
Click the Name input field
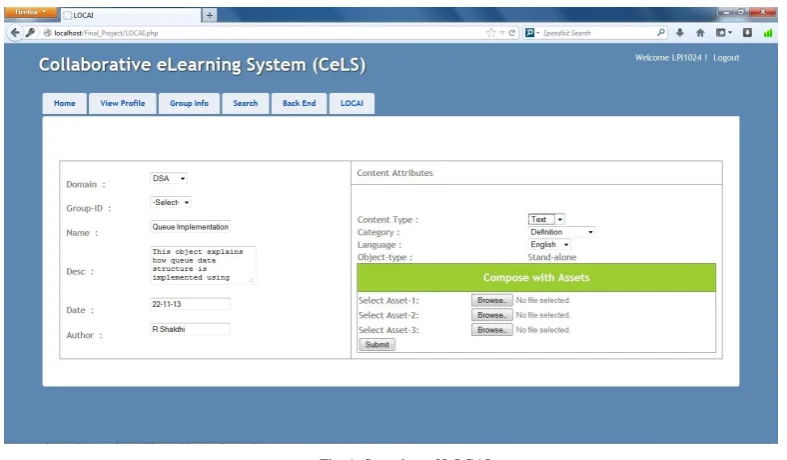pyautogui.click(x=190, y=227)
